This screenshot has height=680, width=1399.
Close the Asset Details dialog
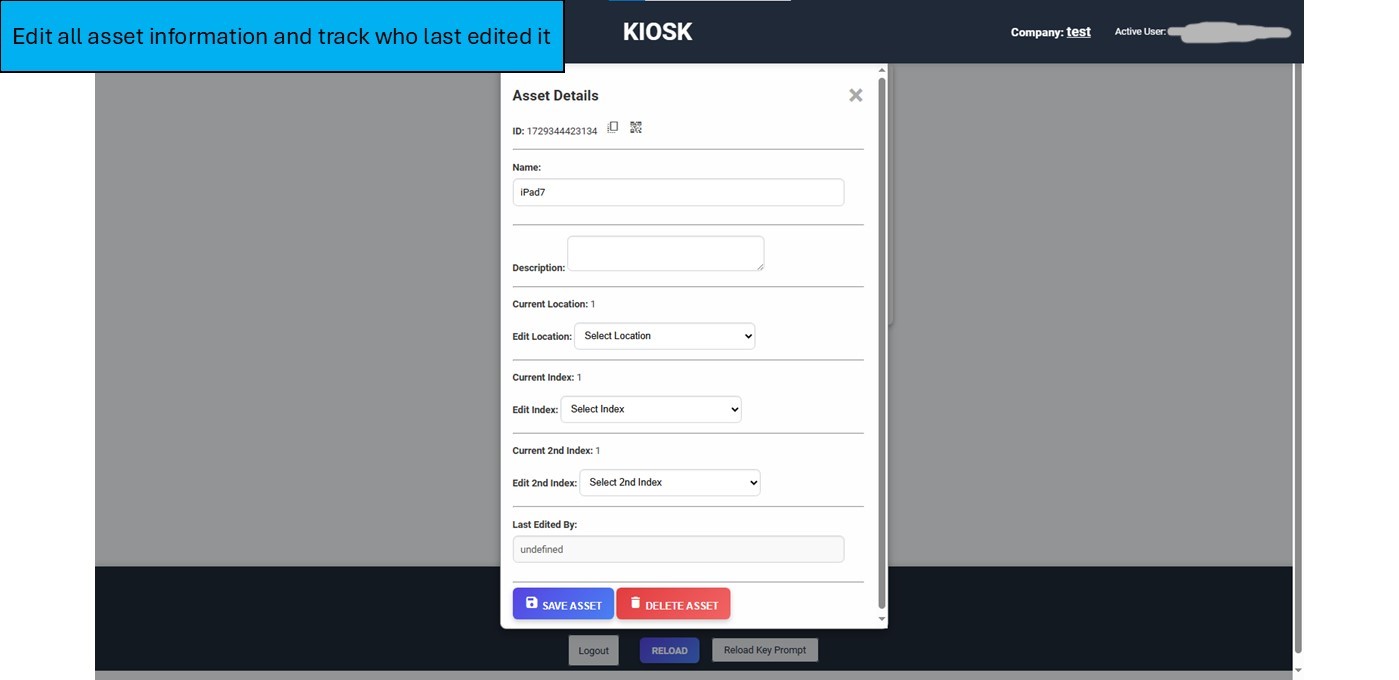coord(855,95)
